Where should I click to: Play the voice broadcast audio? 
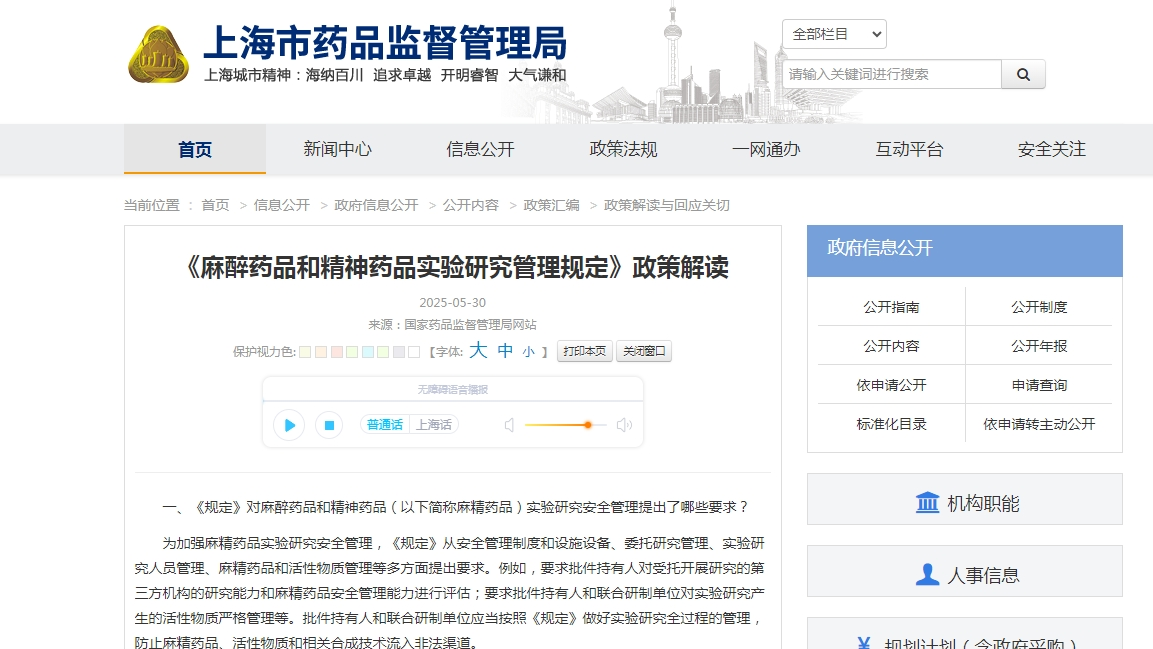(289, 425)
